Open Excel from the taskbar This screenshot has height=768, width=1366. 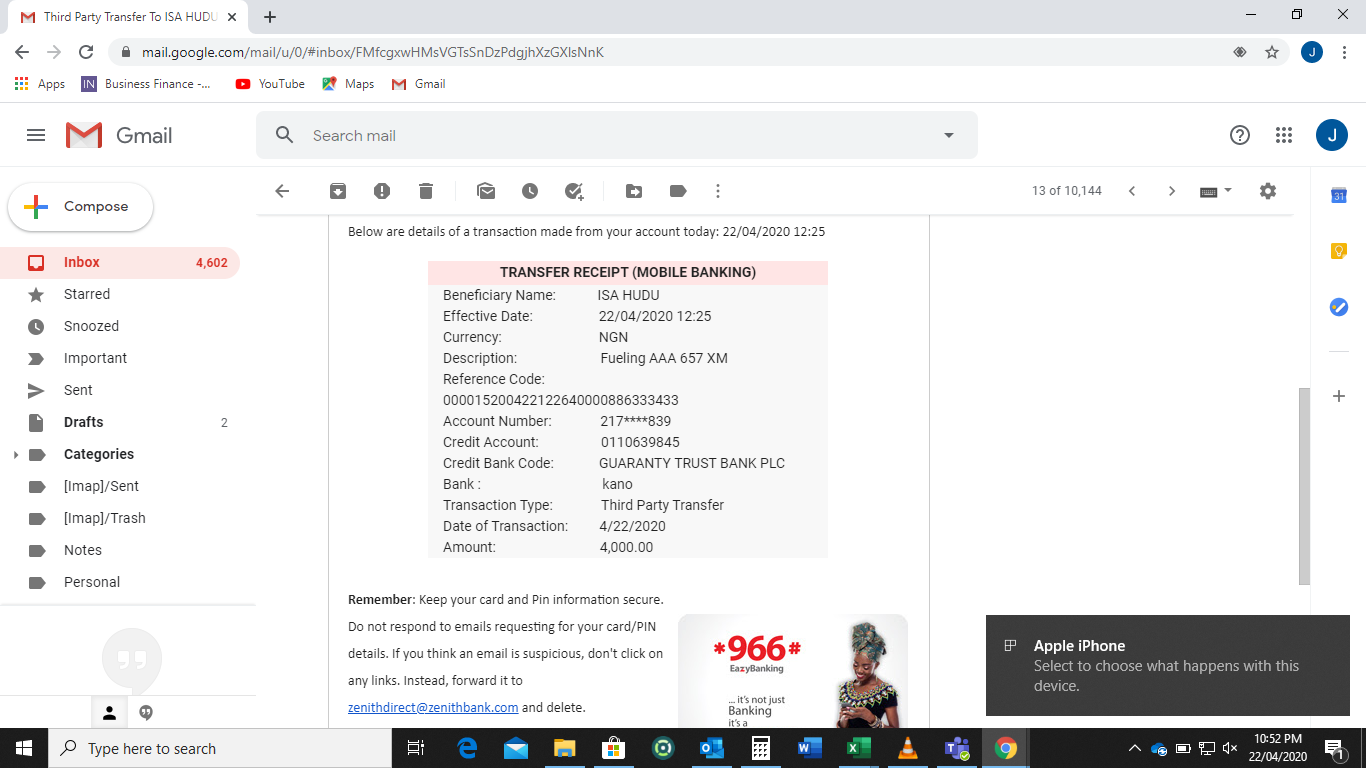(x=858, y=748)
